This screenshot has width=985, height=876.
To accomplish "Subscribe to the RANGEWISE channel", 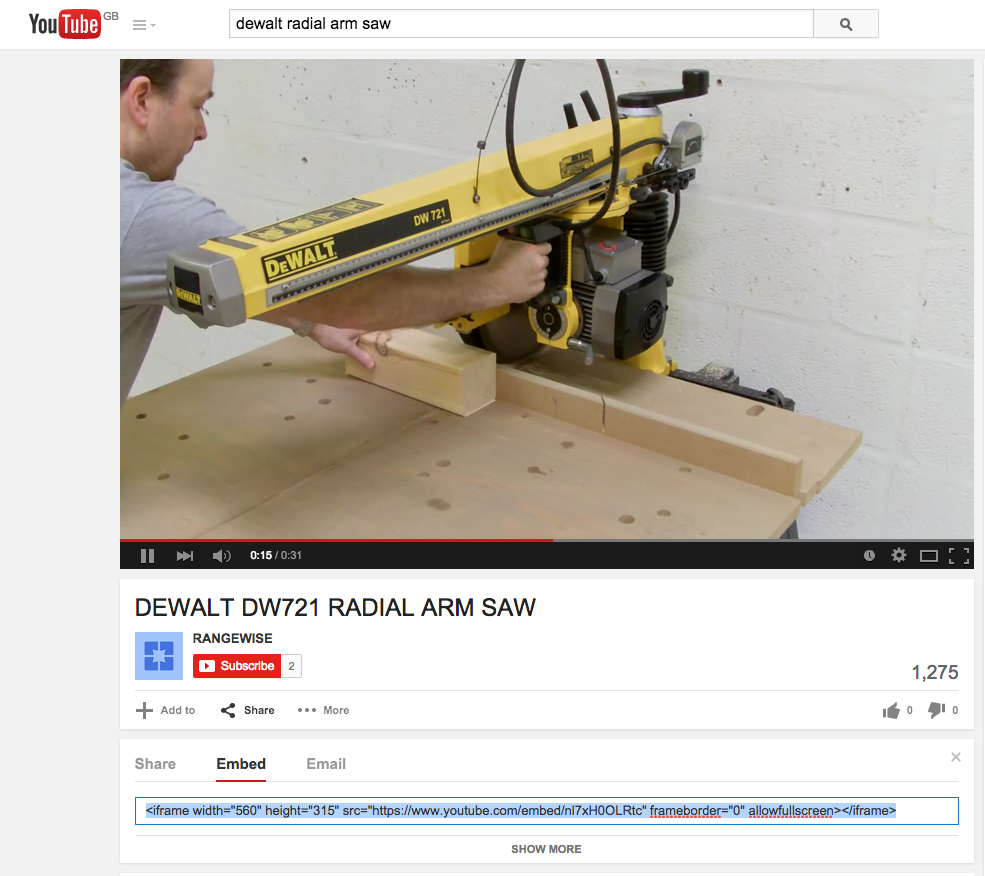I will 237,666.
